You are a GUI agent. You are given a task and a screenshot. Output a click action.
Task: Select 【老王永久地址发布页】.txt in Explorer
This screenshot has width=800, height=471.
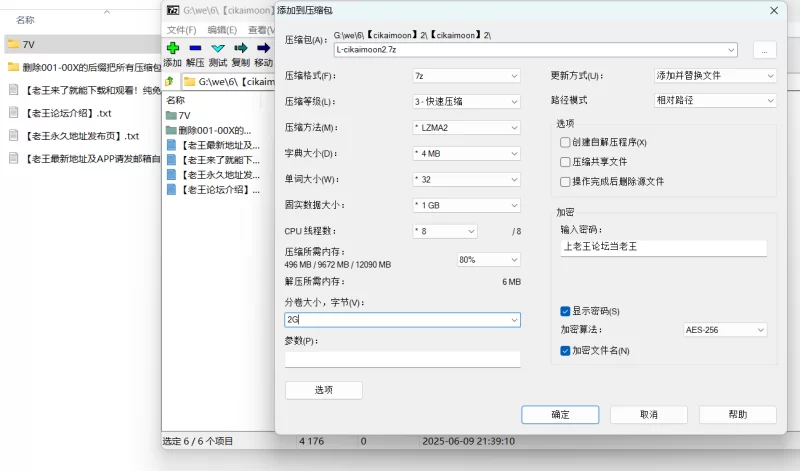coord(74,136)
